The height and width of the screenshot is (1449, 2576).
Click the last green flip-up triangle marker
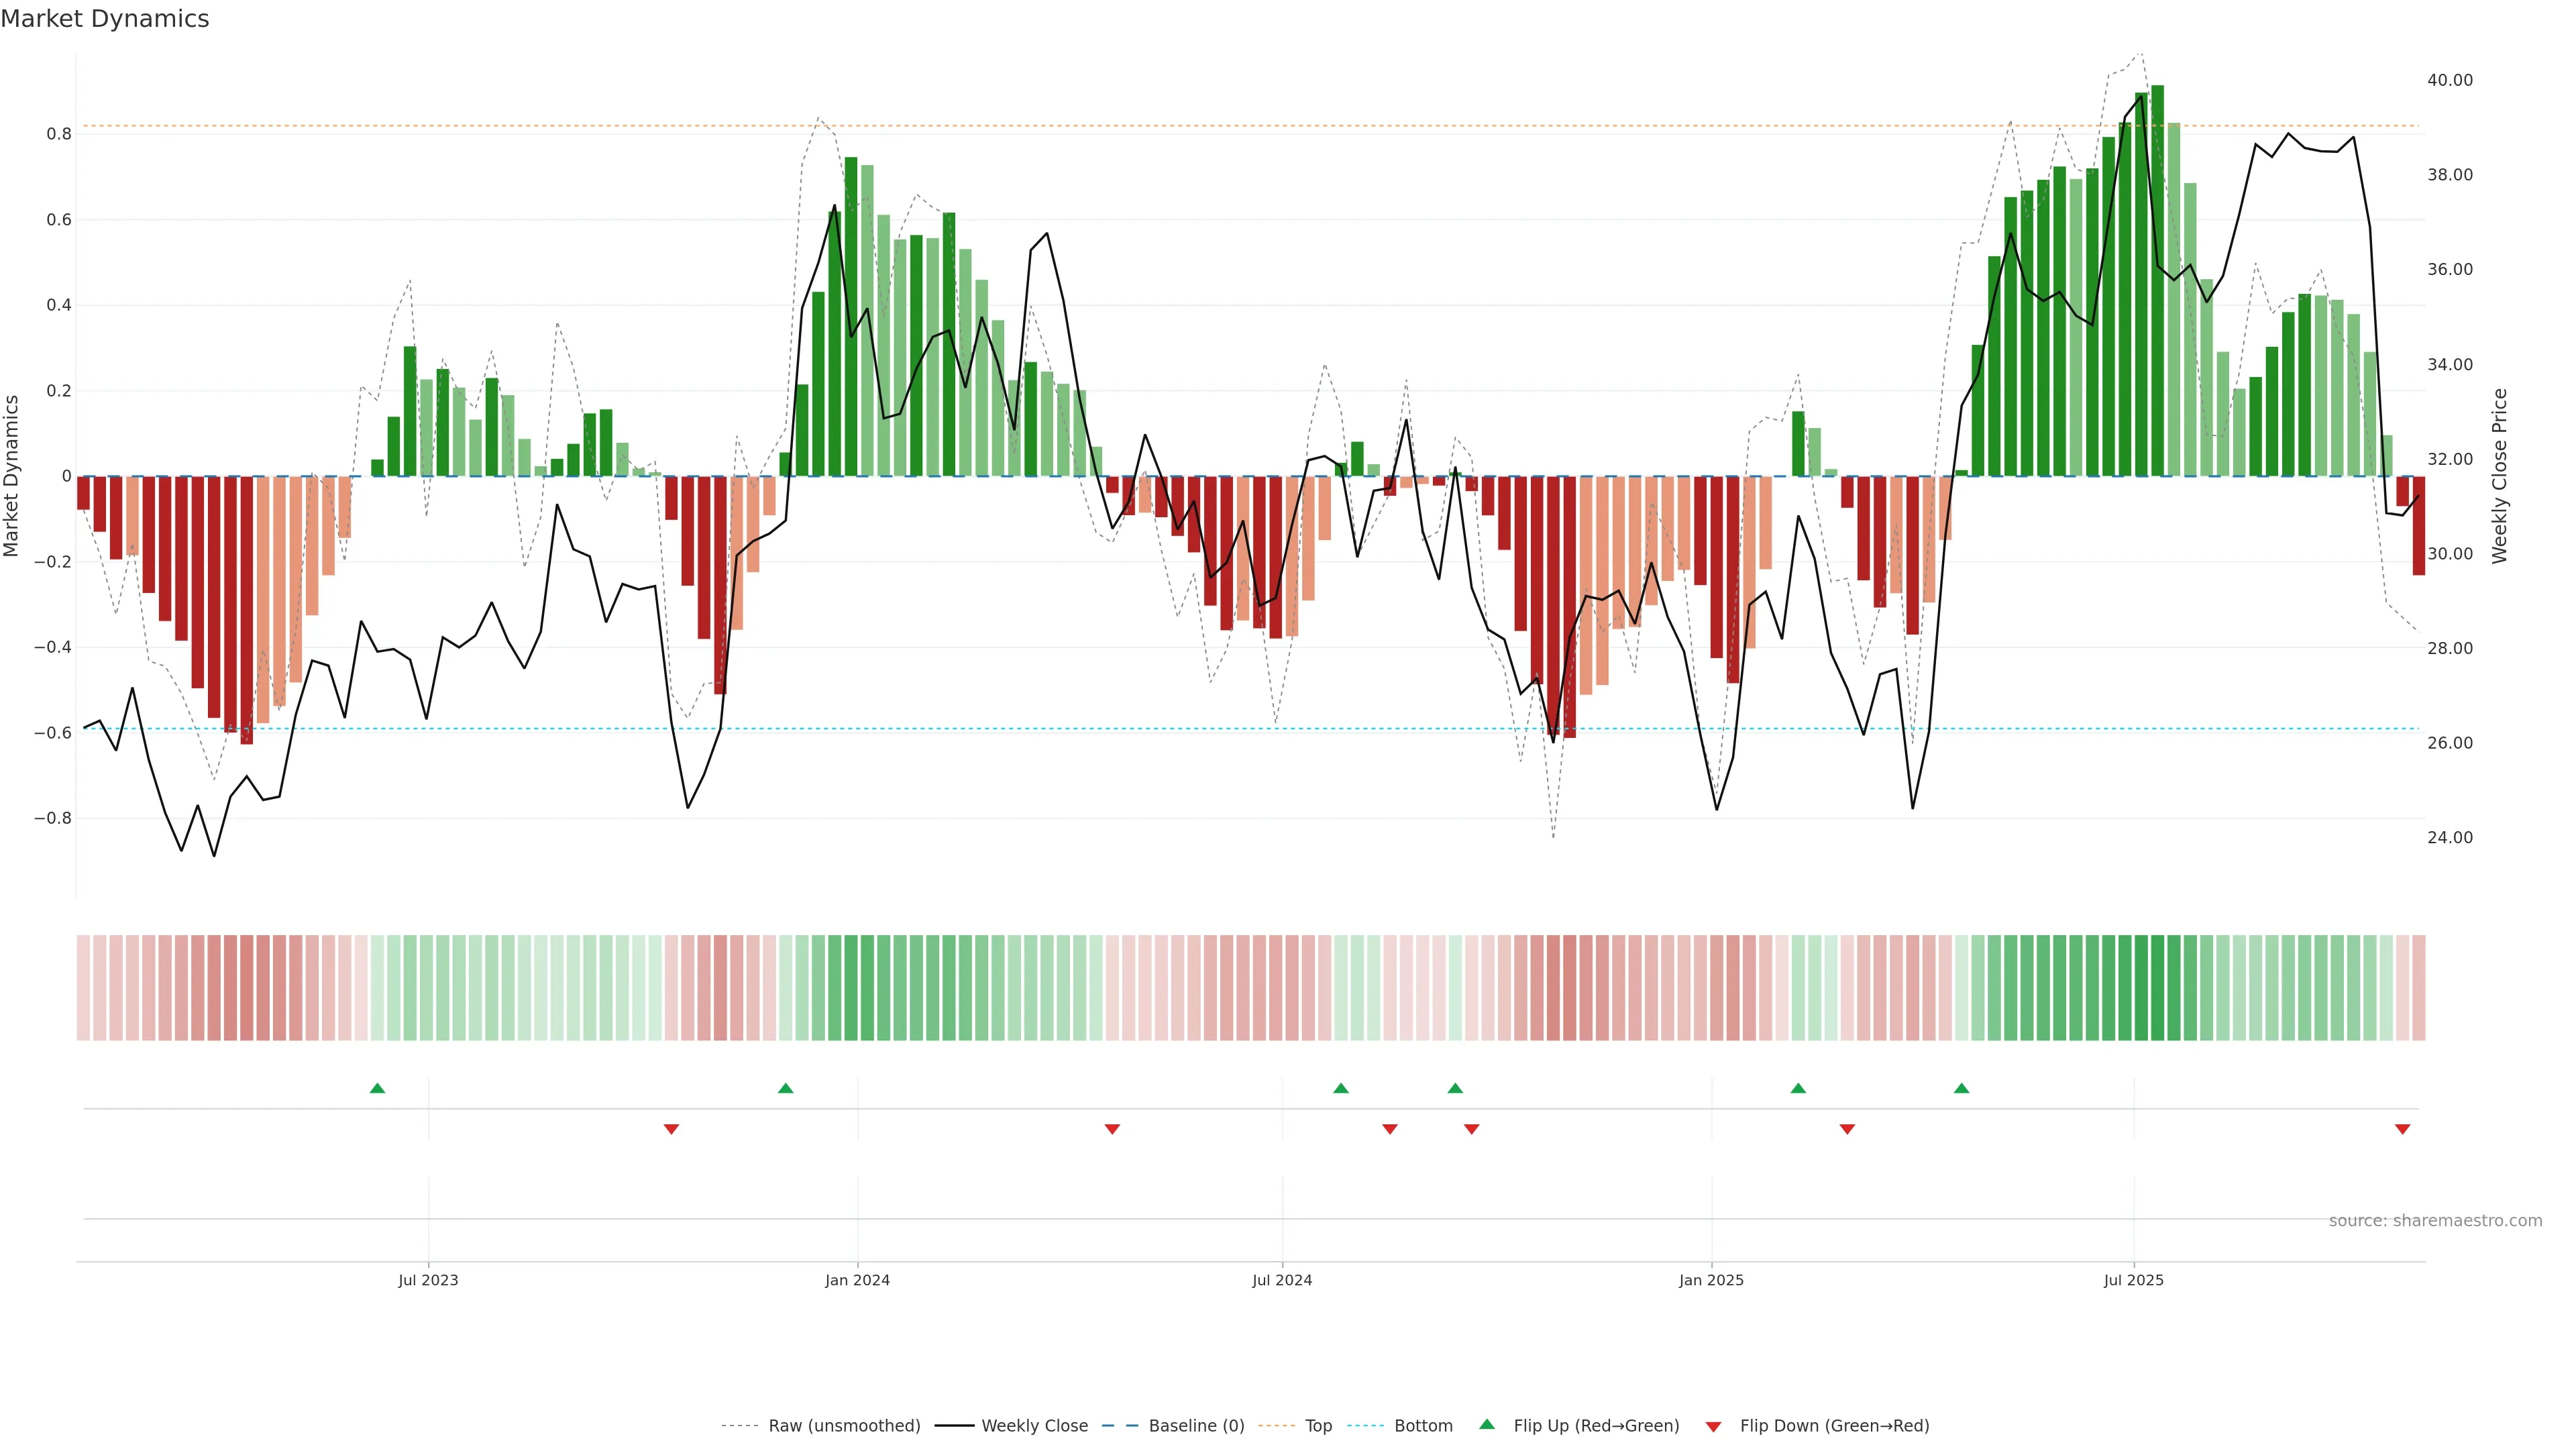pyautogui.click(x=1961, y=1088)
